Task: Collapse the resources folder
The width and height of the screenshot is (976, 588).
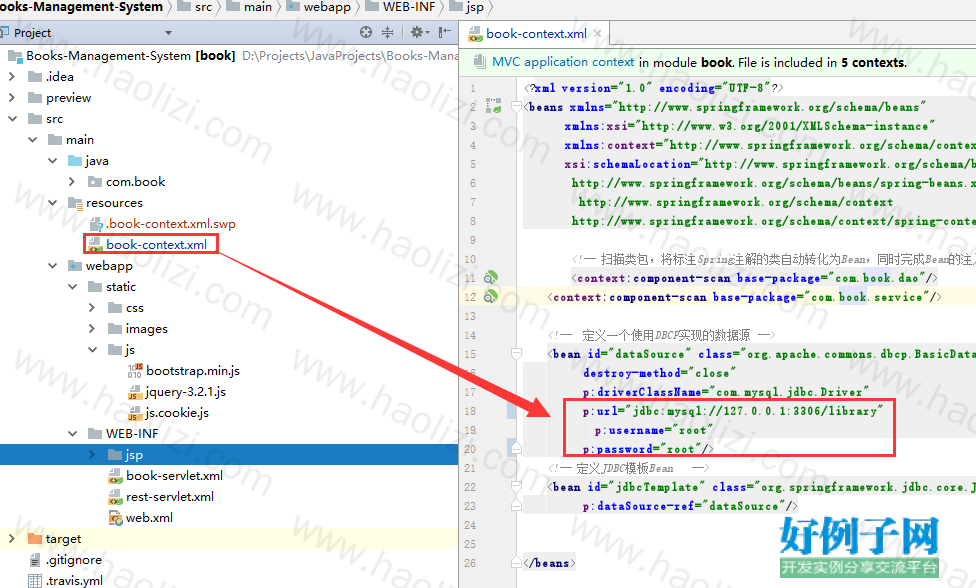Action: [x=53, y=203]
